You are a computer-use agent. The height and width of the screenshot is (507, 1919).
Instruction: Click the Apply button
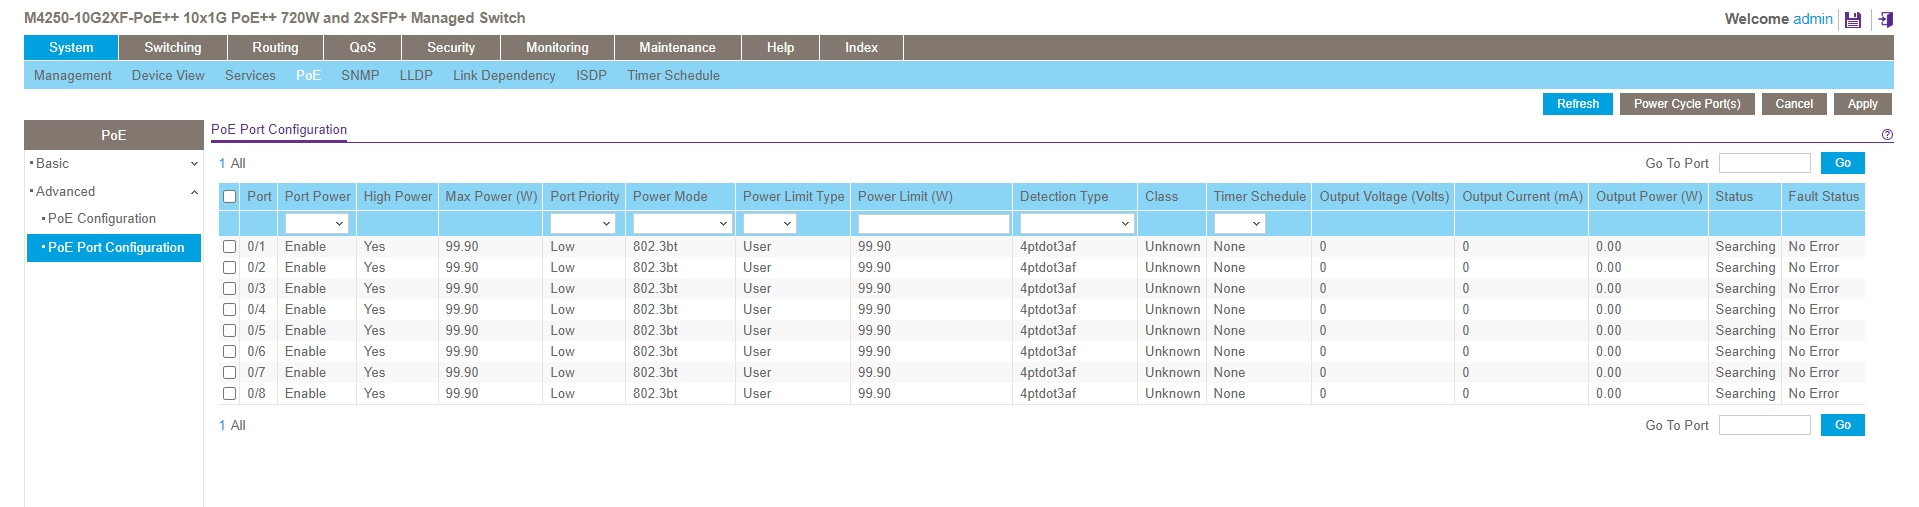(1862, 104)
